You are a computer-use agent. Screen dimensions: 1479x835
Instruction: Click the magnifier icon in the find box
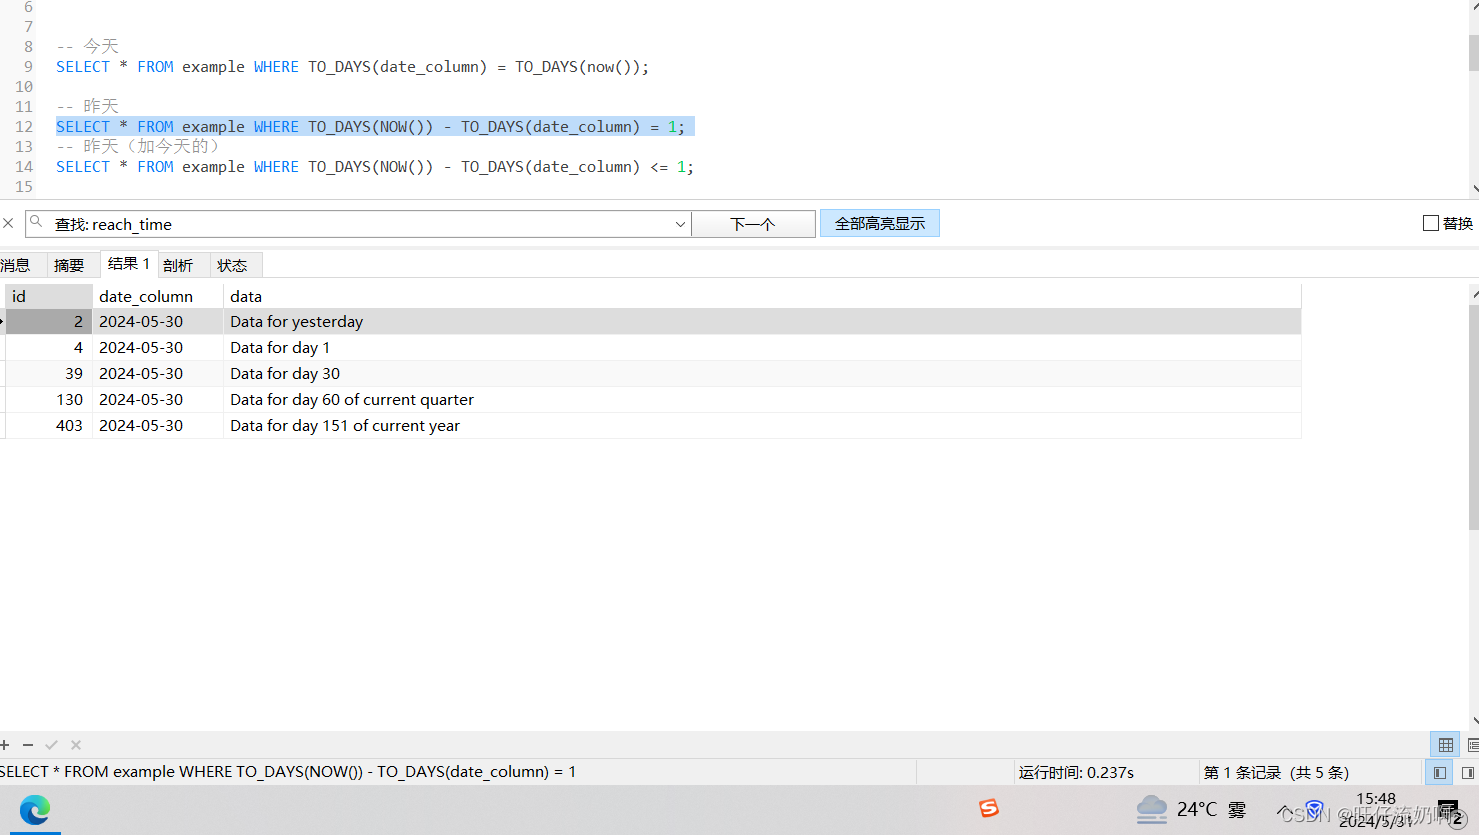pos(37,222)
